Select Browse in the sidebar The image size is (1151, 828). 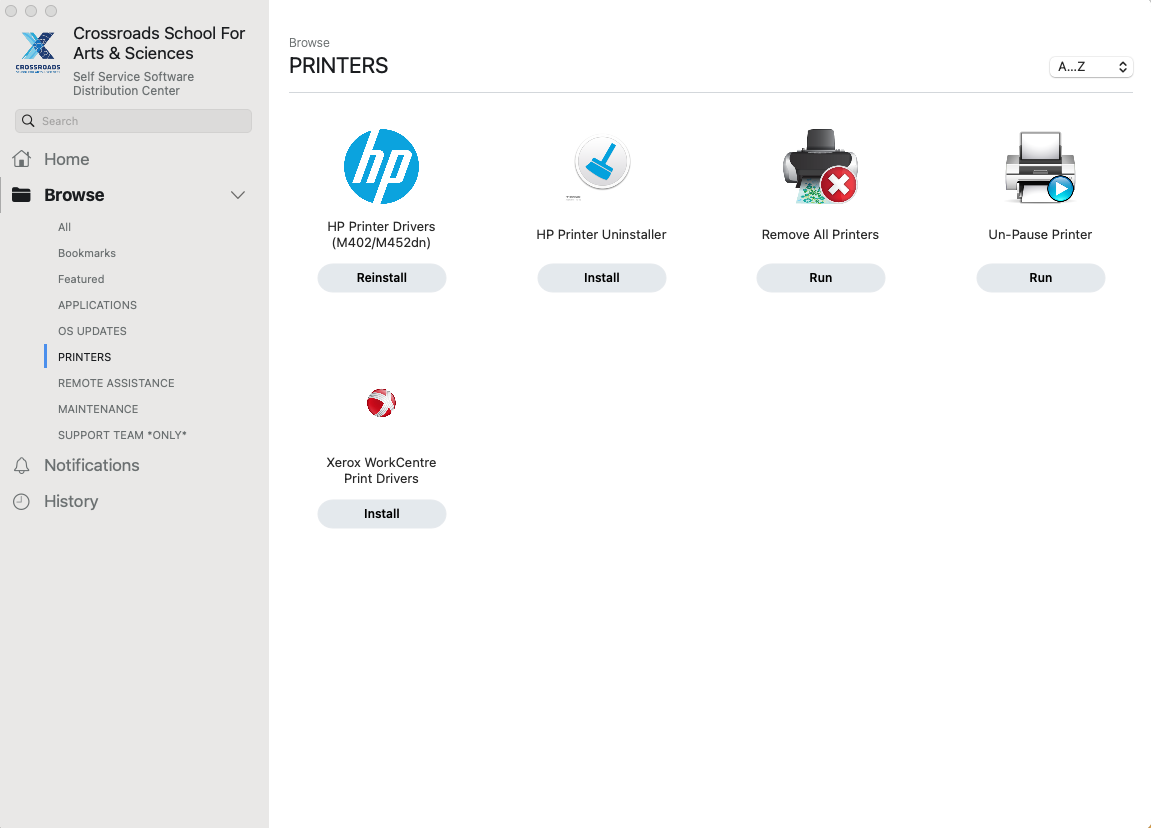74,195
